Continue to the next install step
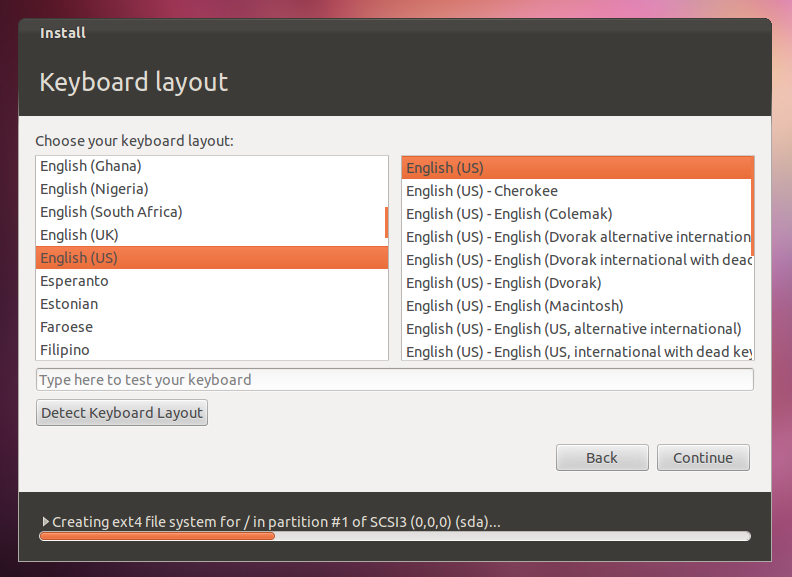The image size is (792, 577). click(x=703, y=458)
